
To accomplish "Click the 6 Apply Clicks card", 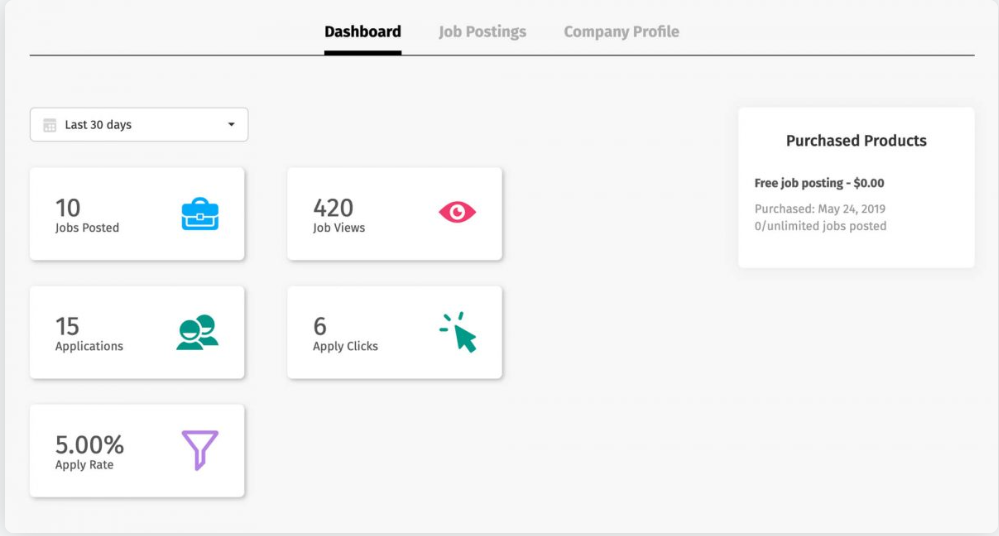I will [394, 332].
